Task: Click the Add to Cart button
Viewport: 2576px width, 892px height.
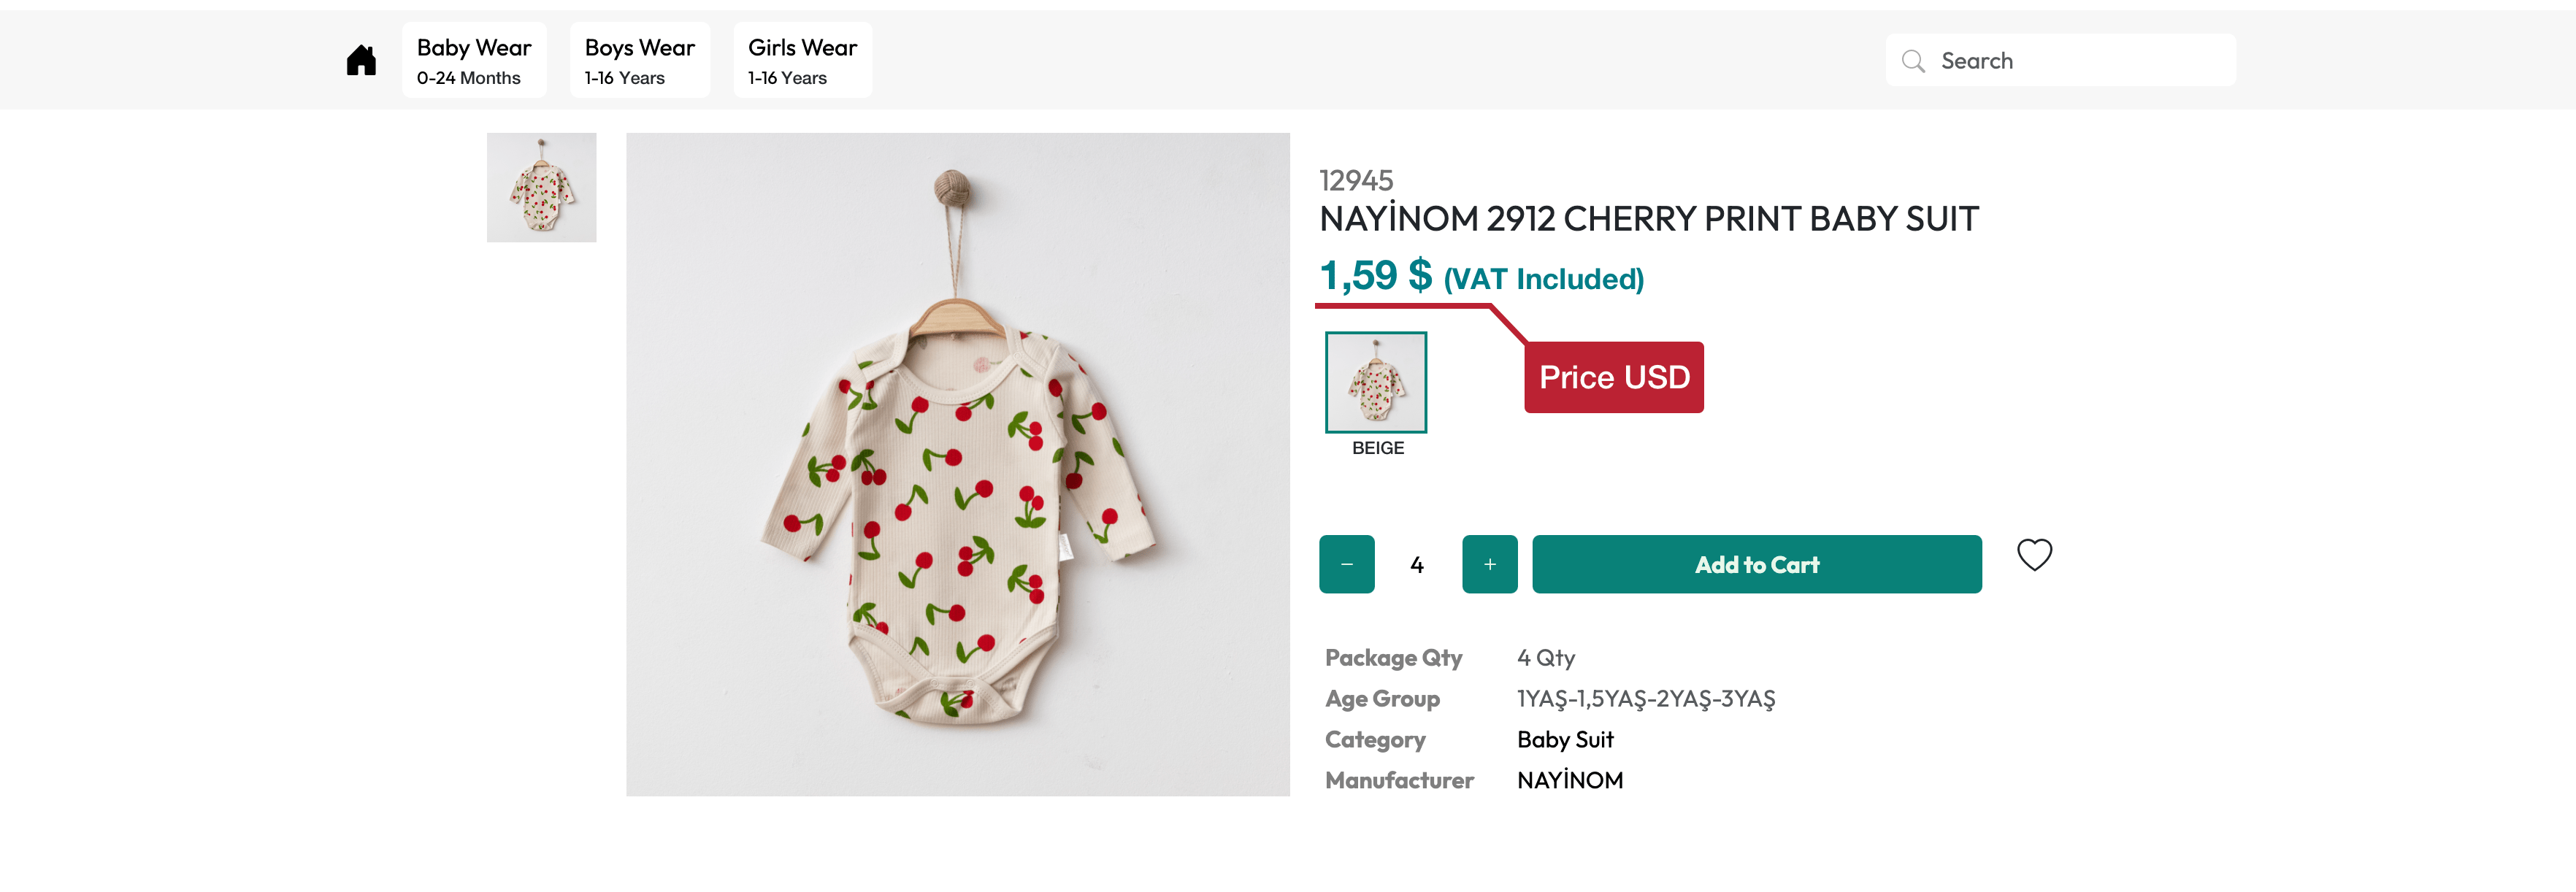Action: (1756, 564)
